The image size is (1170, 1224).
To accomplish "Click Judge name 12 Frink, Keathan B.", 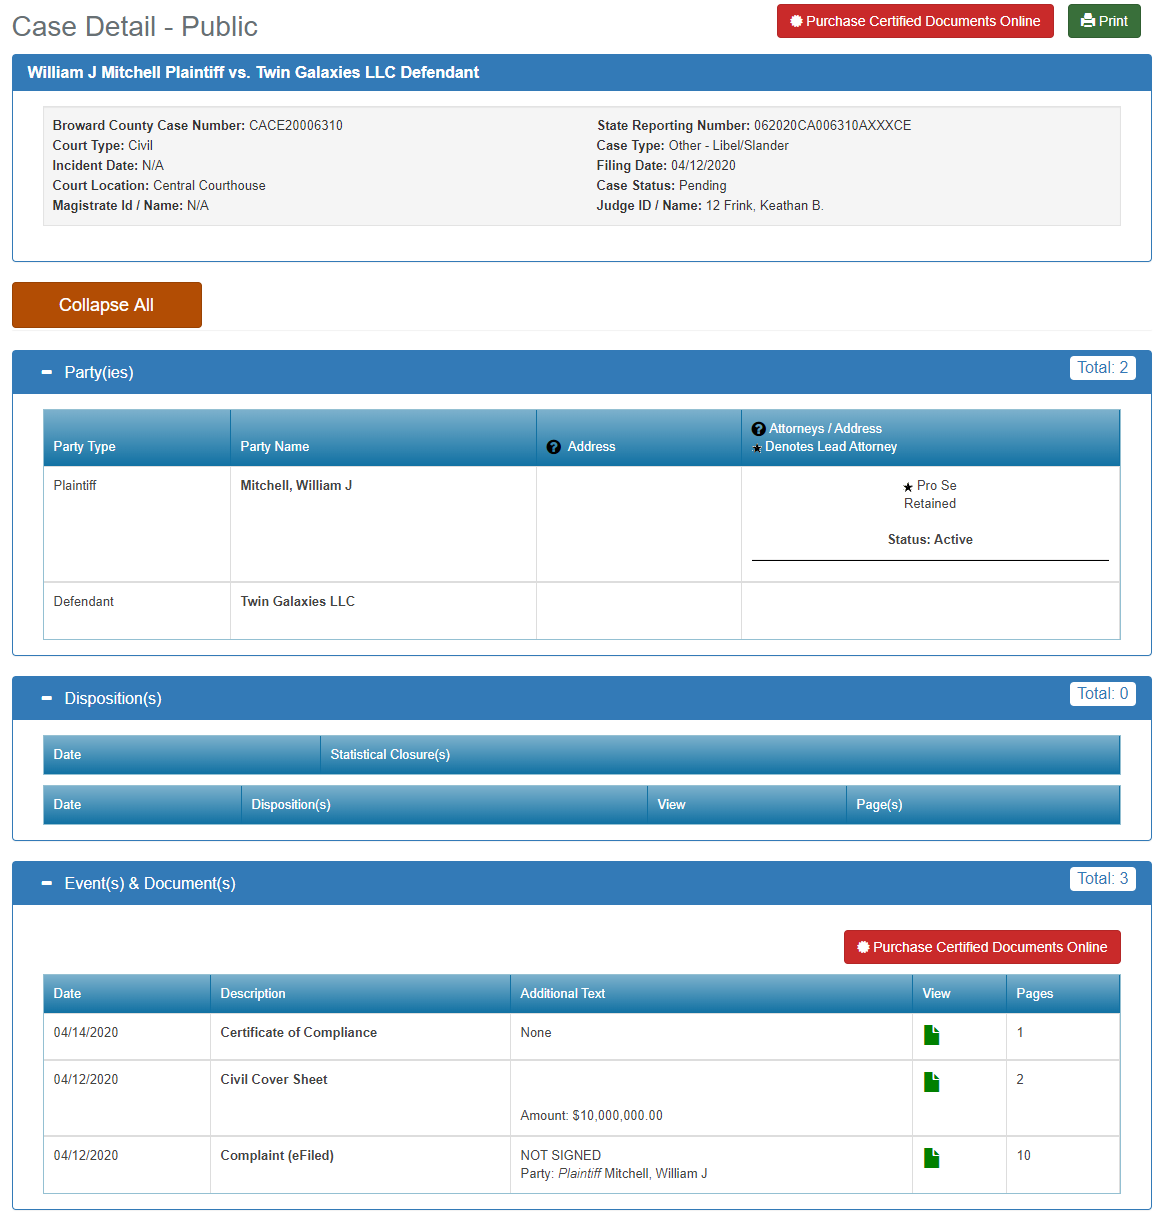I will click(765, 206).
